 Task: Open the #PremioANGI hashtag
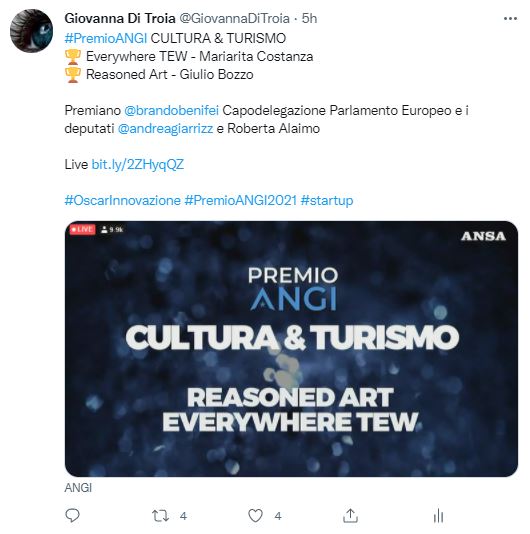pyautogui.click(x=106, y=38)
